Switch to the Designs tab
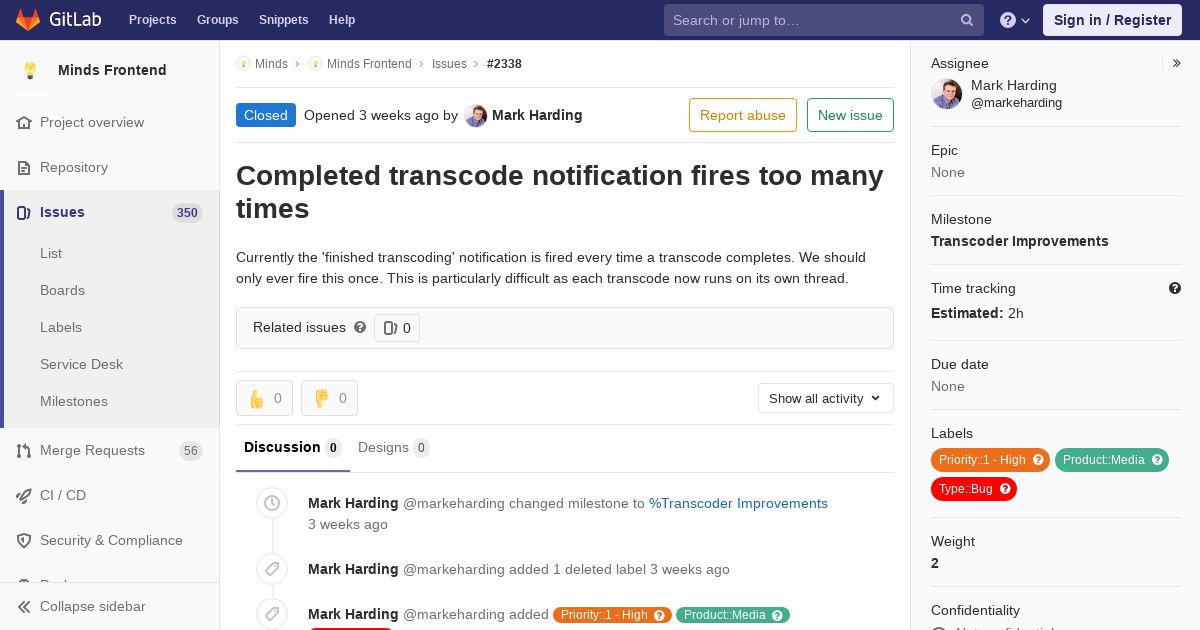This screenshot has height=630, width=1200. tap(394, 447)
